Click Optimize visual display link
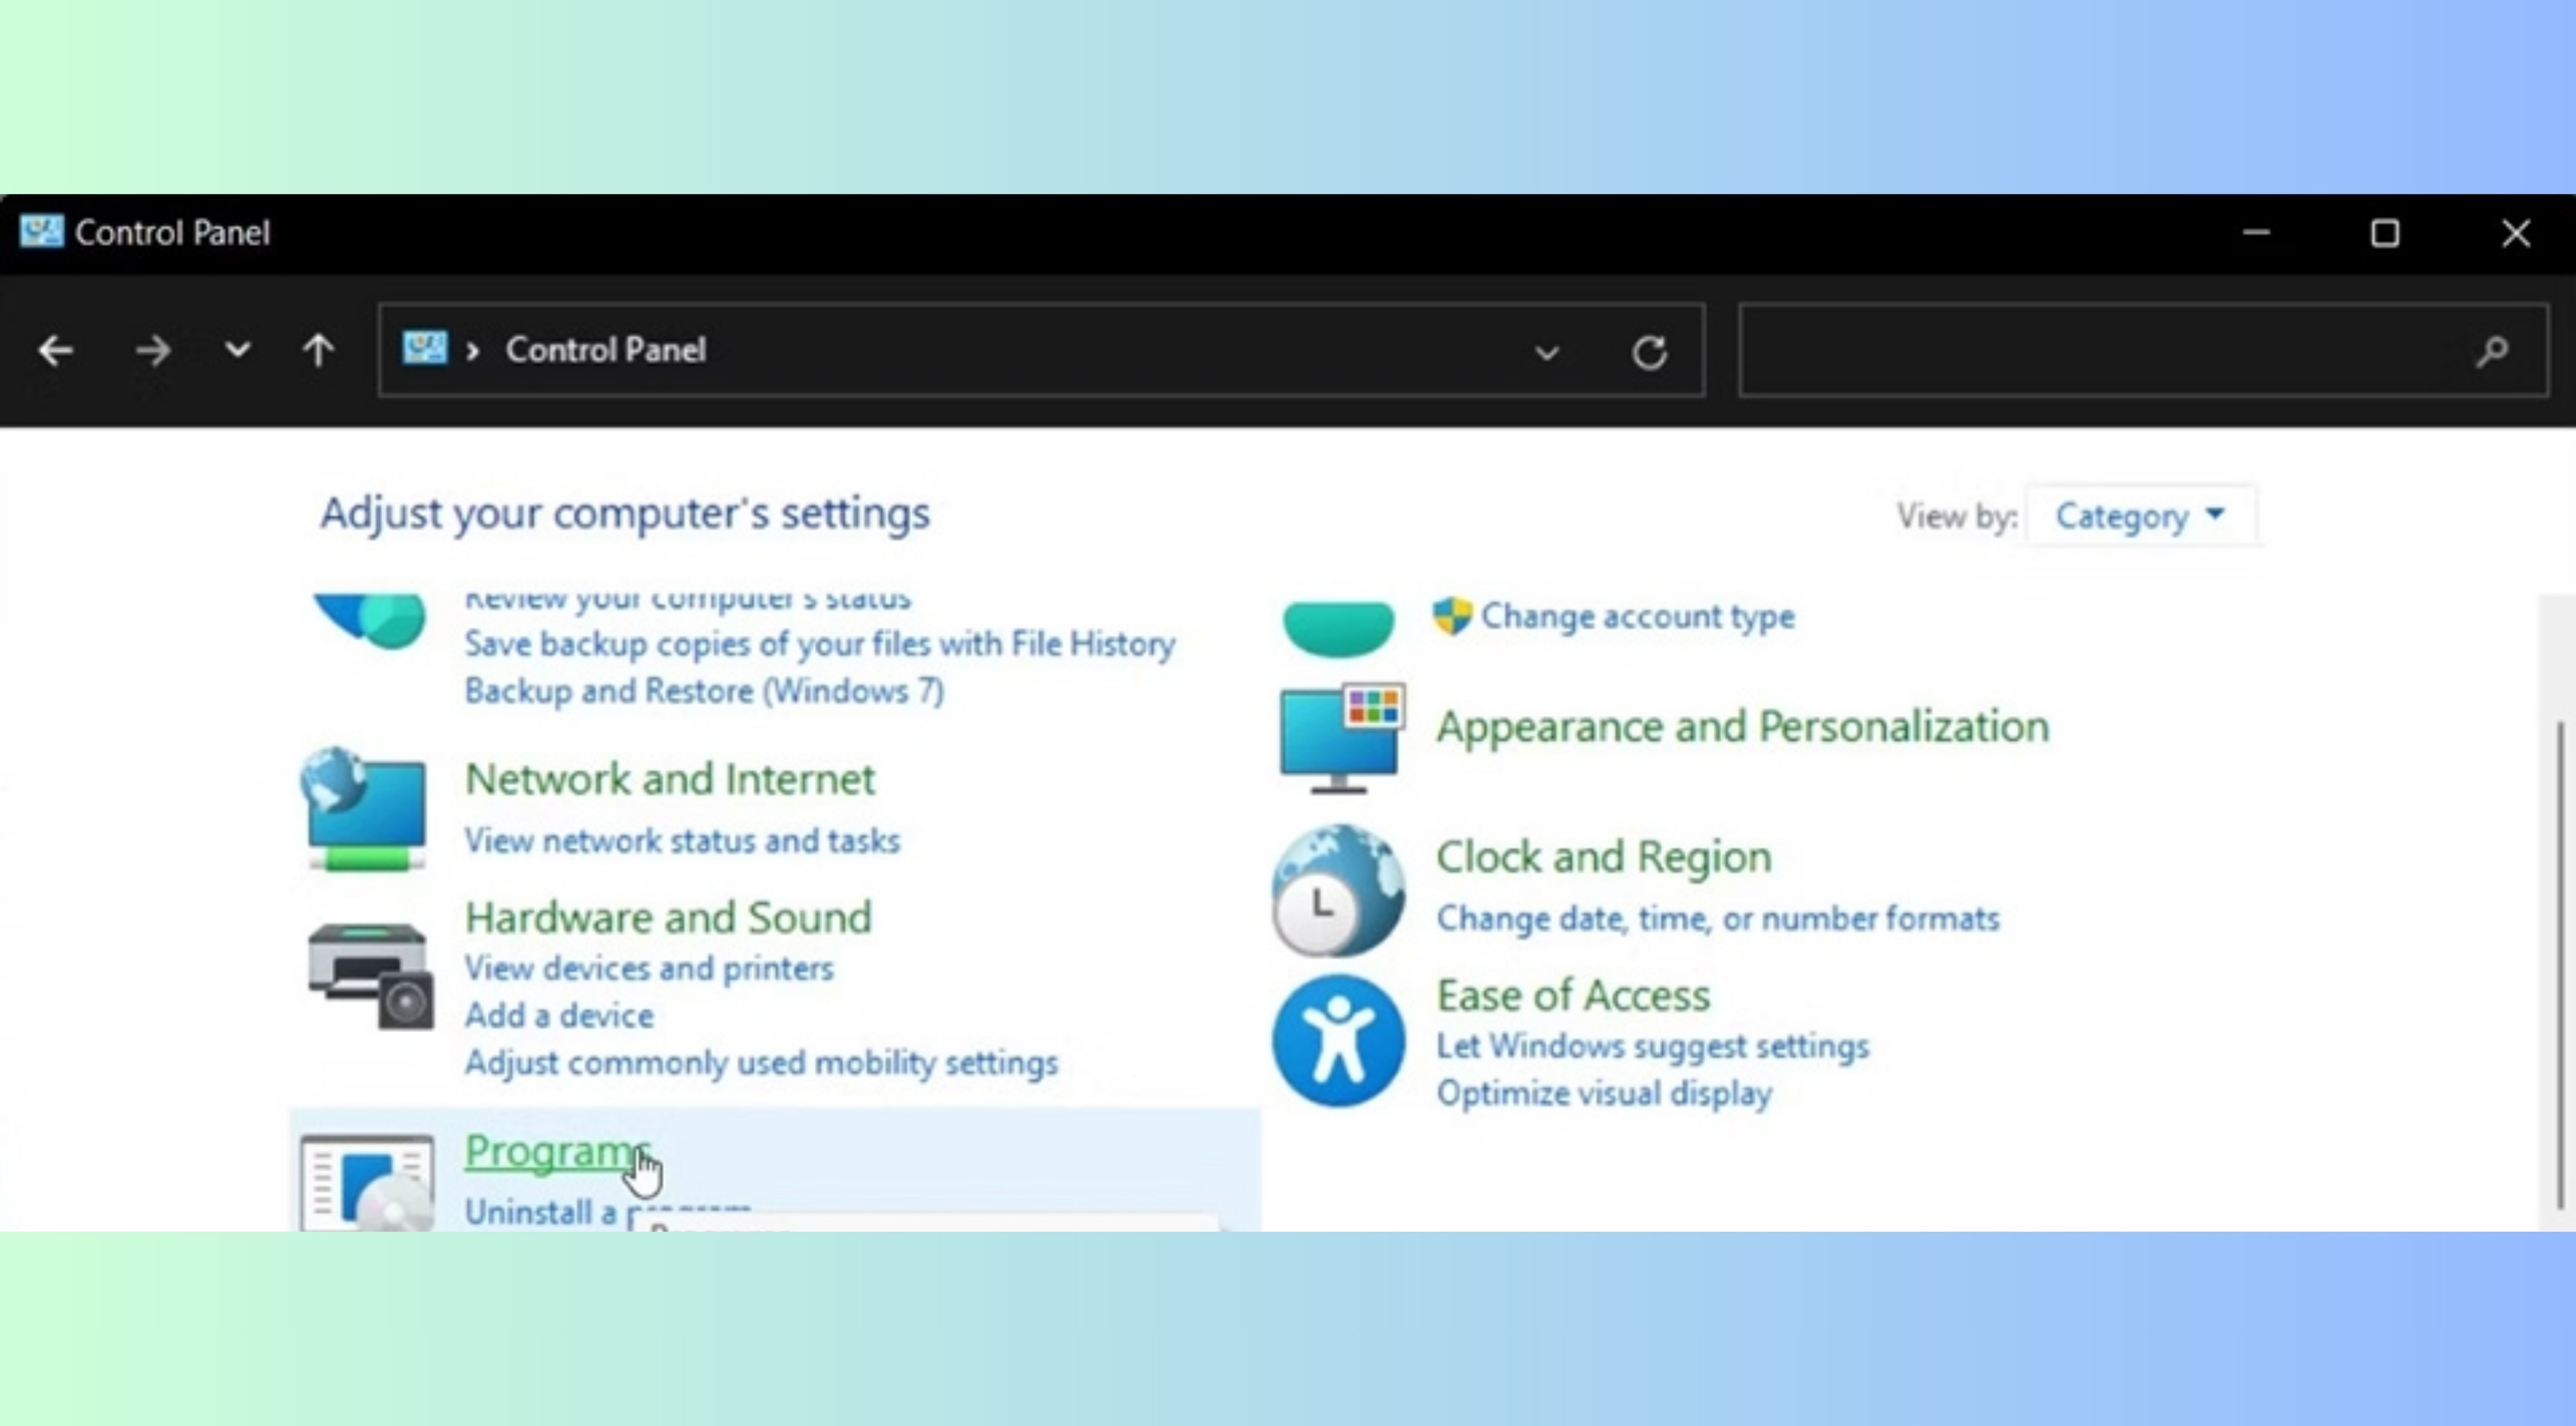Image resolution: width=2576 pixels, height=1426 pixels. tap(1604, 1093)
